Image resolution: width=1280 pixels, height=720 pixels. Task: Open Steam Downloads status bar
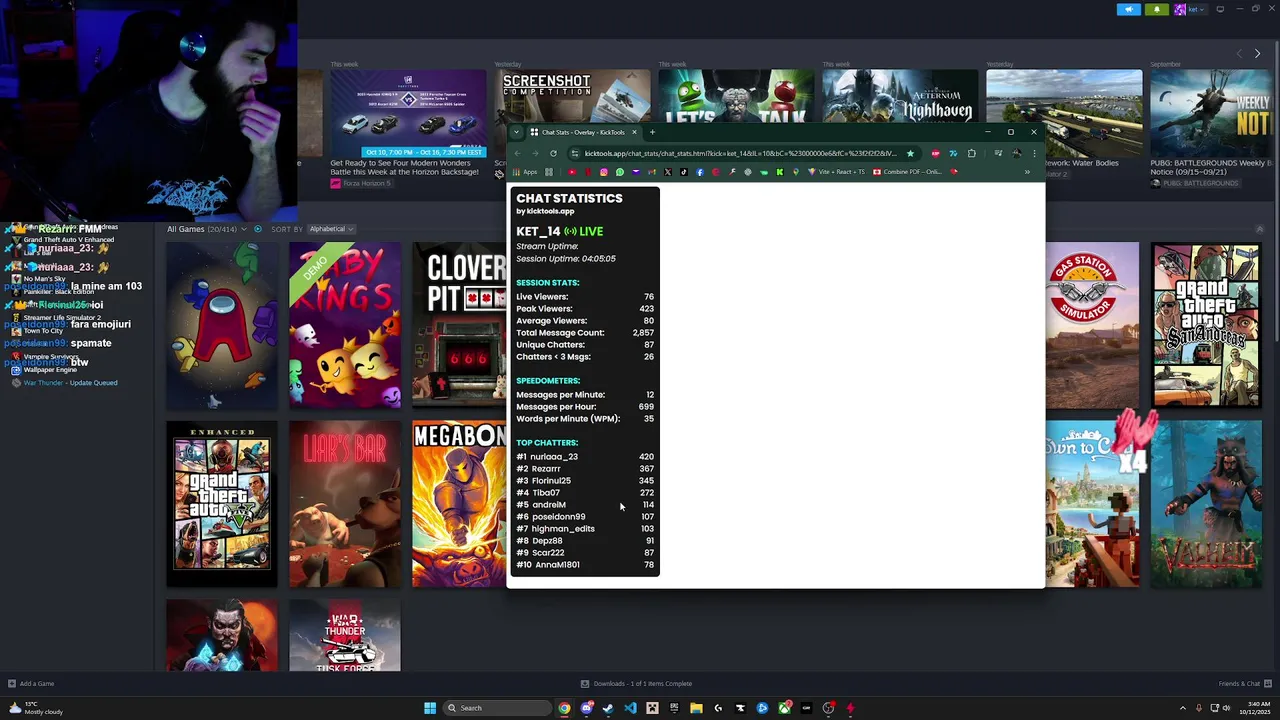636,684
